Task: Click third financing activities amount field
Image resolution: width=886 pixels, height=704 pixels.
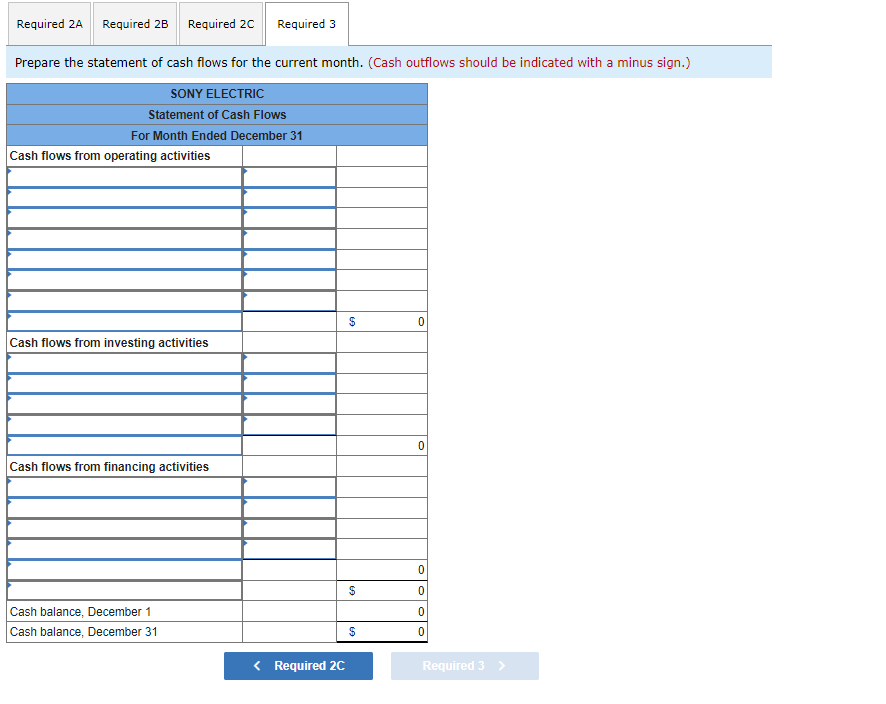Action: coord(289,528)
